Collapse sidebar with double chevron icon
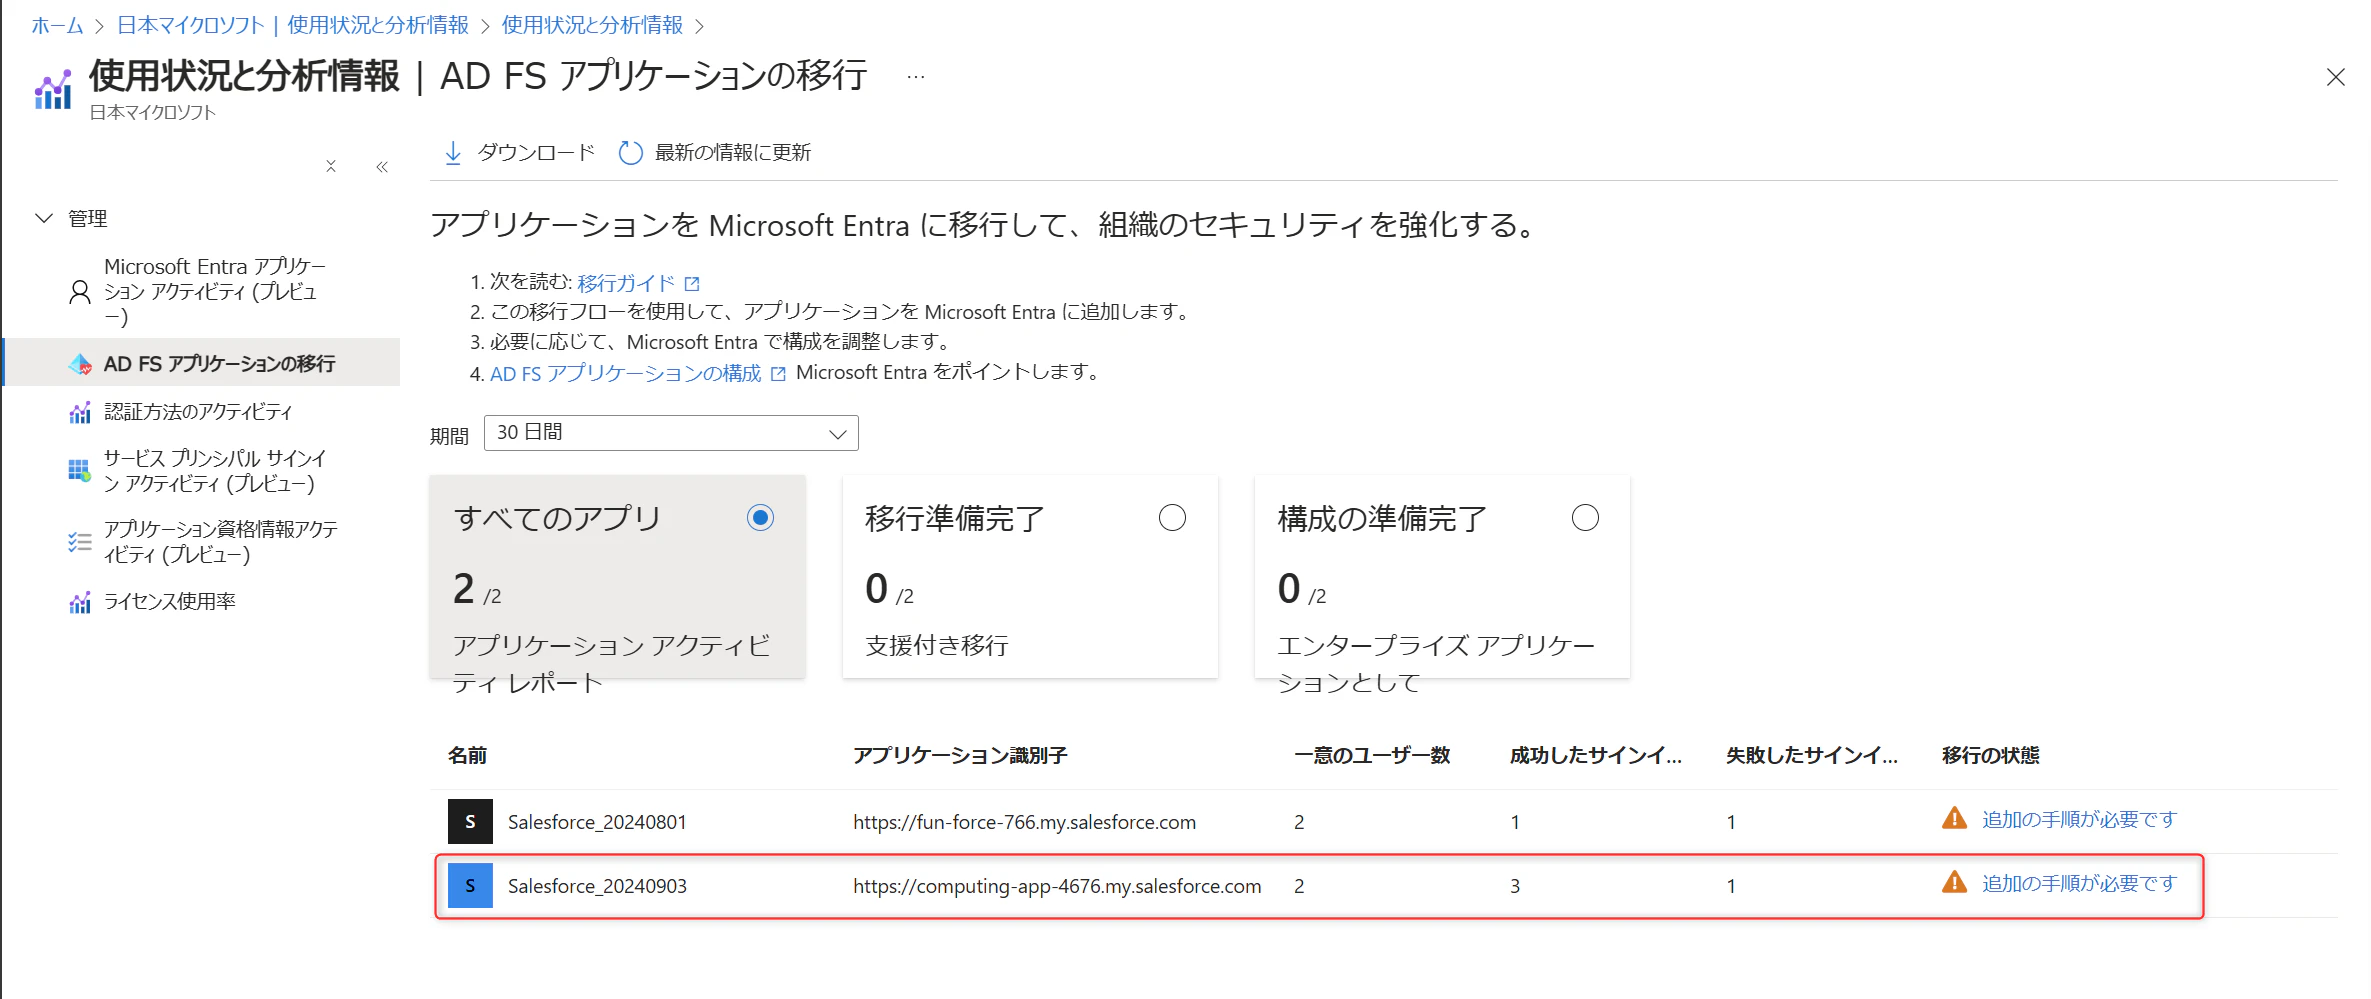This screenshot has width=2371, height=999. click(x=382, y=167)
